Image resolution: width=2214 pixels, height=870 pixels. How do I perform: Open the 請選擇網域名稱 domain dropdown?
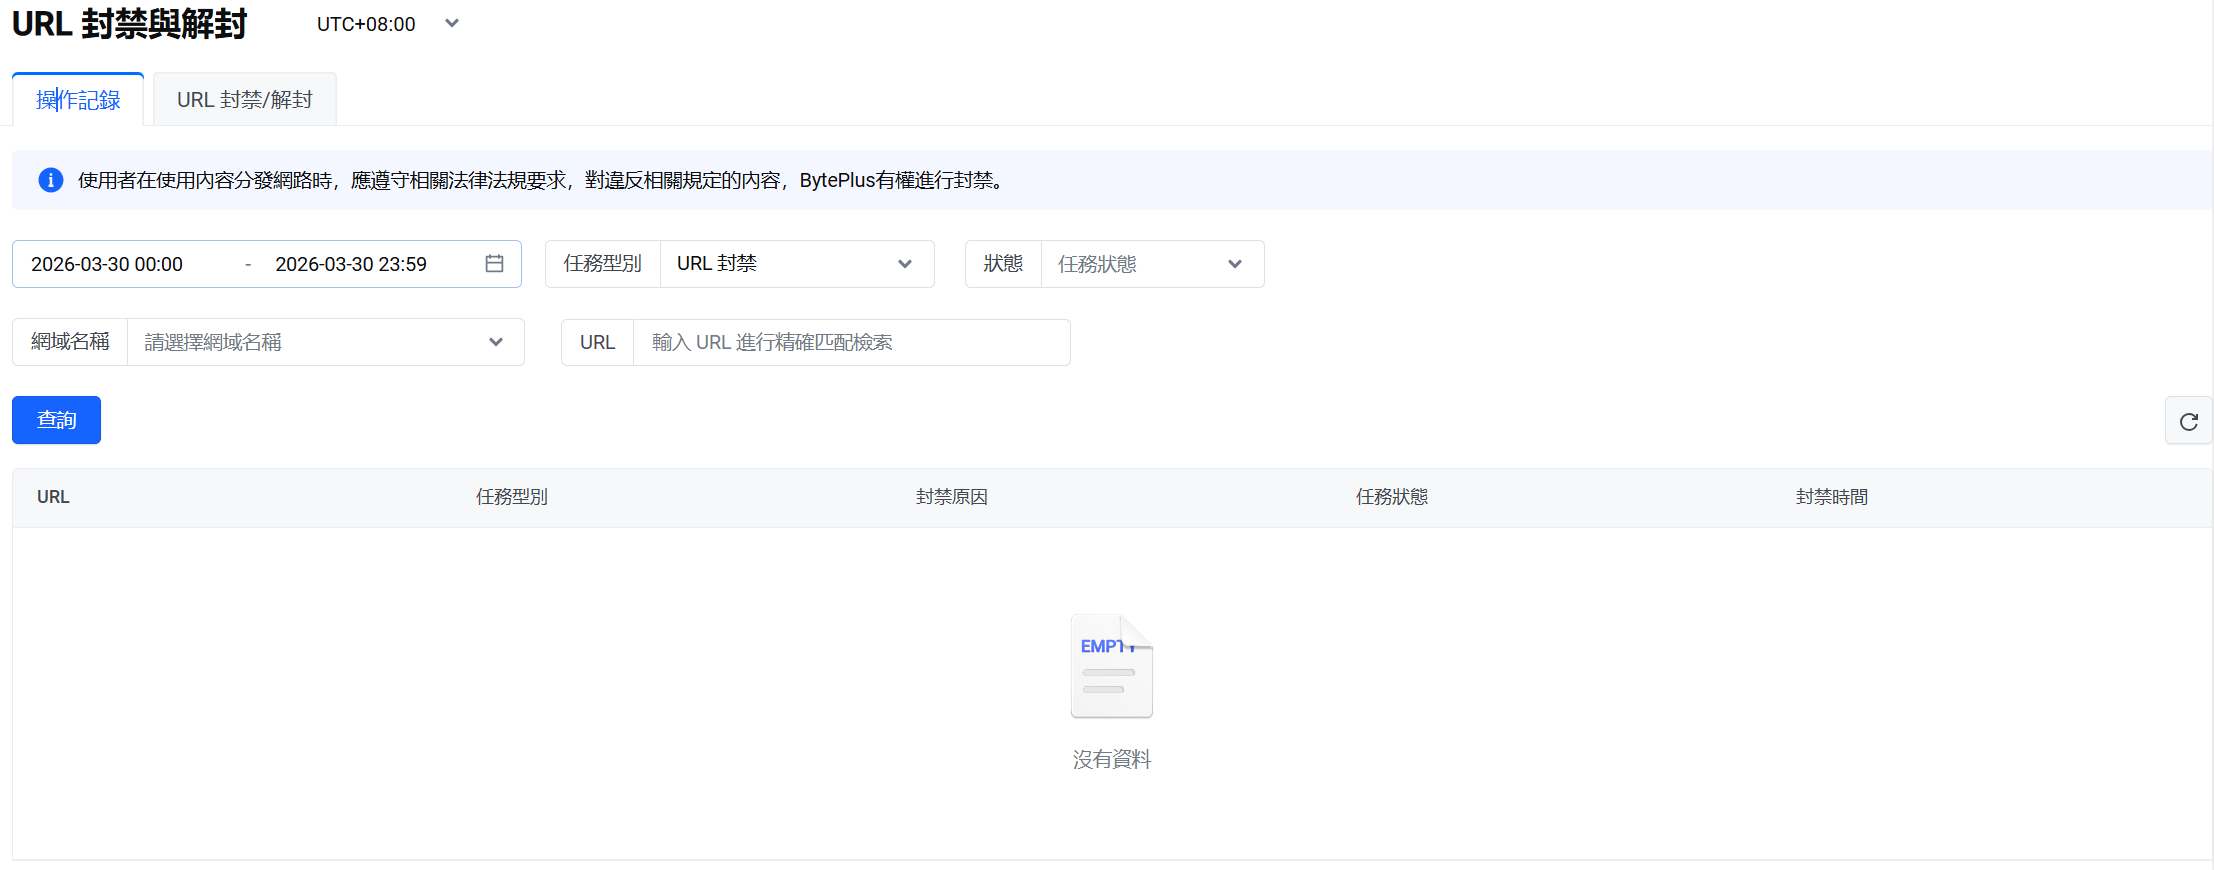point(324,342)
